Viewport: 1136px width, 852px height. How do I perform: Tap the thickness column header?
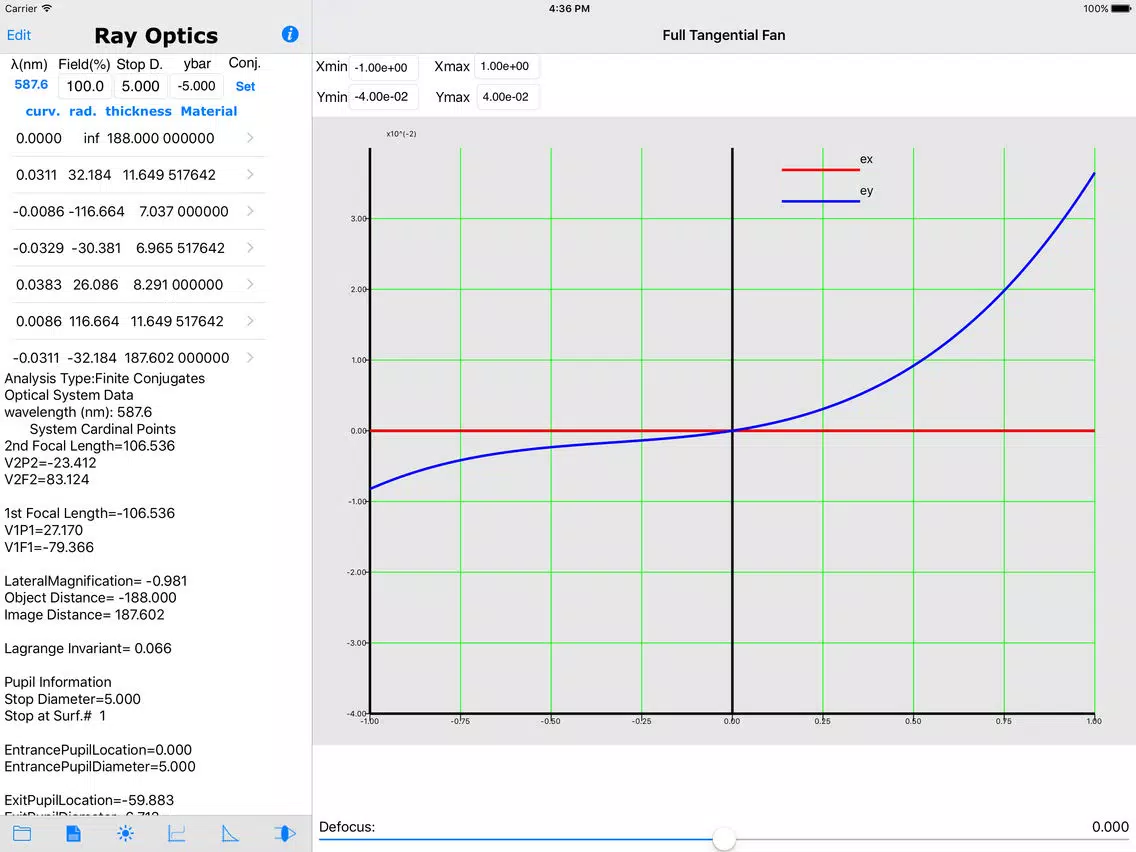pos(138,111)
